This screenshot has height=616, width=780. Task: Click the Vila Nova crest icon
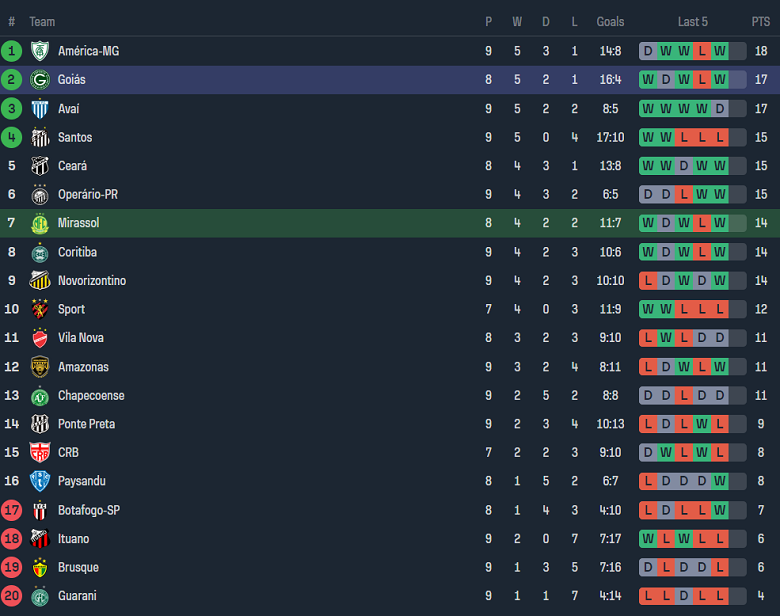[40, 338]
